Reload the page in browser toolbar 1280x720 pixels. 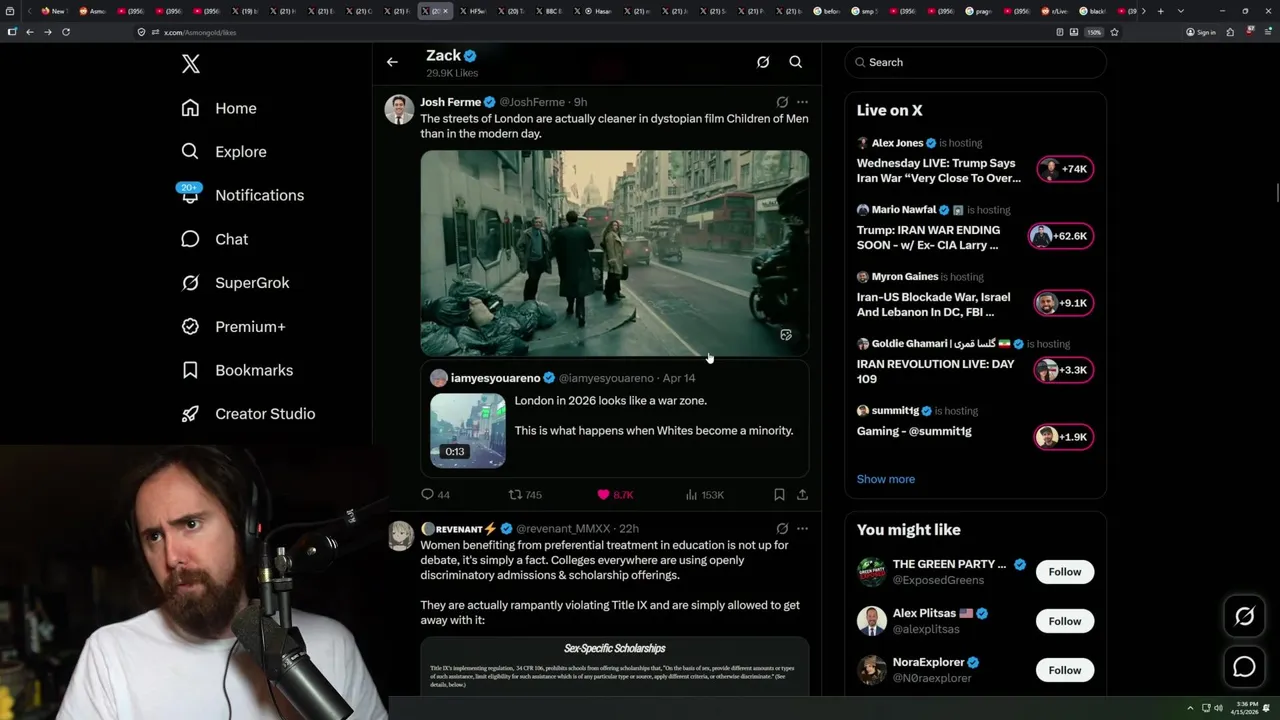click(x=66, y=32)
